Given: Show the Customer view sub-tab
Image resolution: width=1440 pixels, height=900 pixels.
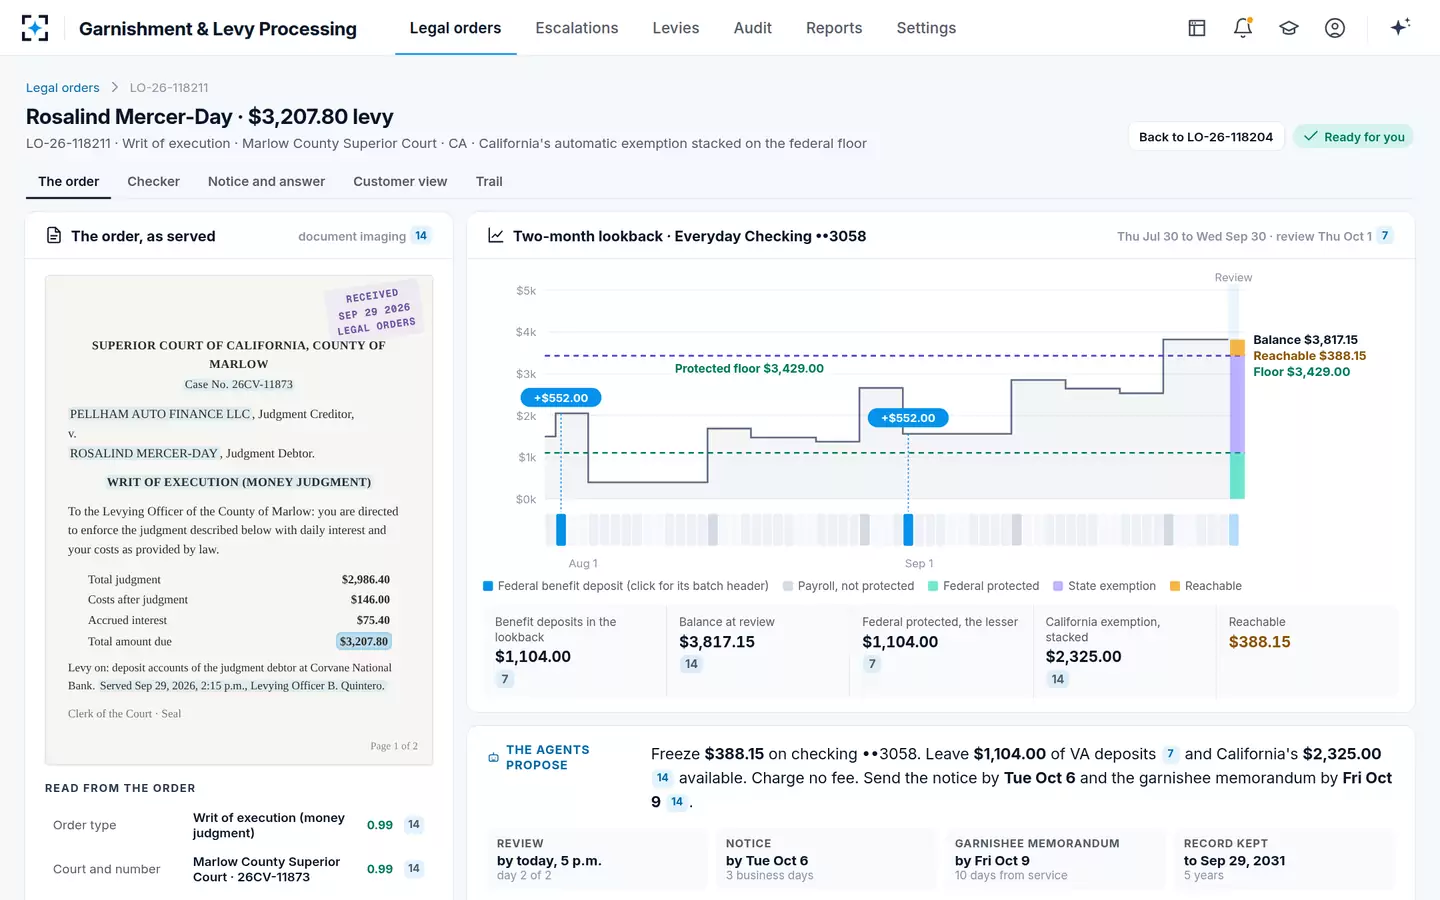Looking at the screenshot, I should click(400, 182).
